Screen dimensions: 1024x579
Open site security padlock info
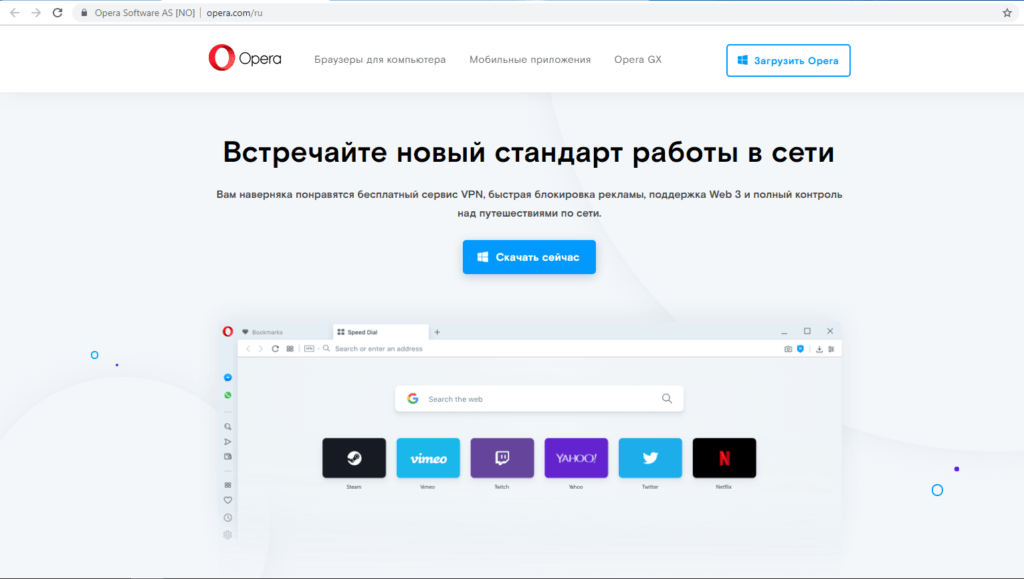point(84,12)
